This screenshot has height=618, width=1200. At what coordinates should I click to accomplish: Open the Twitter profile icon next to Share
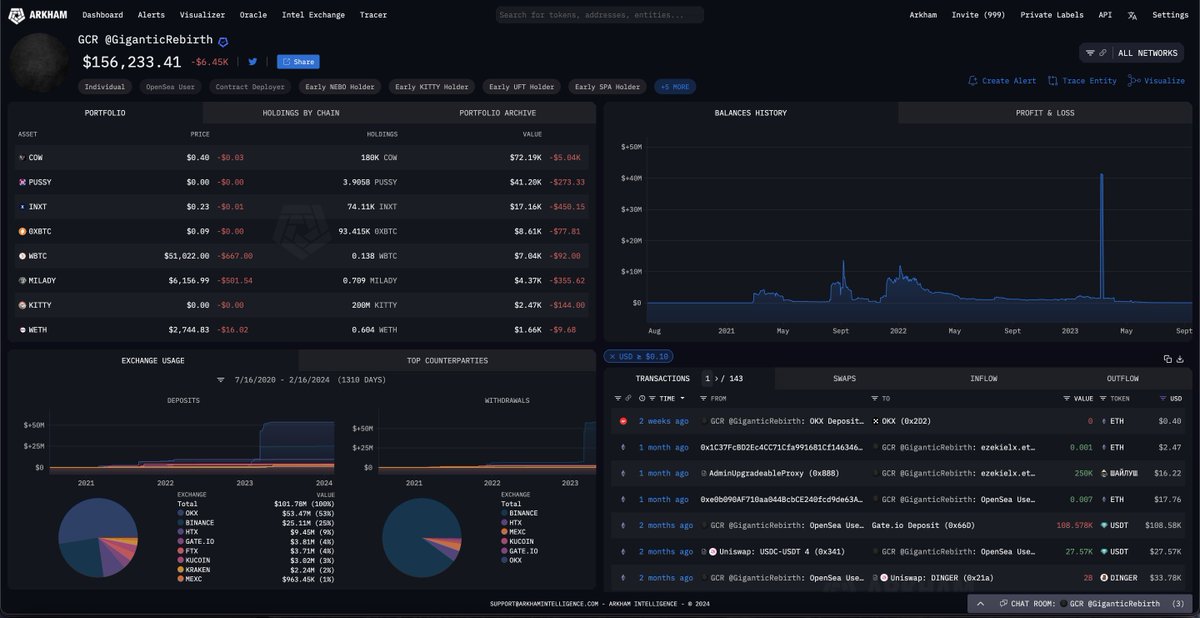point(252,61)
